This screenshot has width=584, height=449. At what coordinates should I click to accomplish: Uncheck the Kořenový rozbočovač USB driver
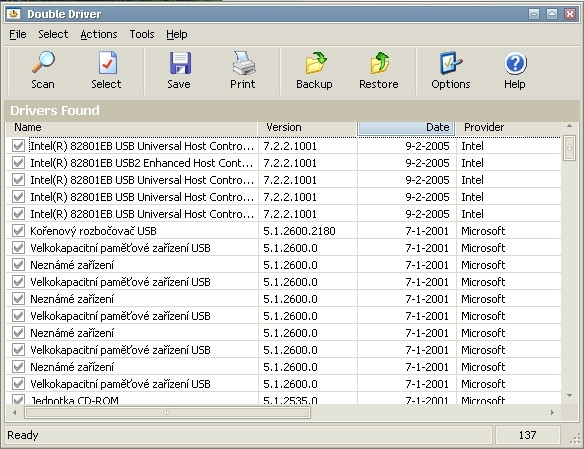click(18, 231)
